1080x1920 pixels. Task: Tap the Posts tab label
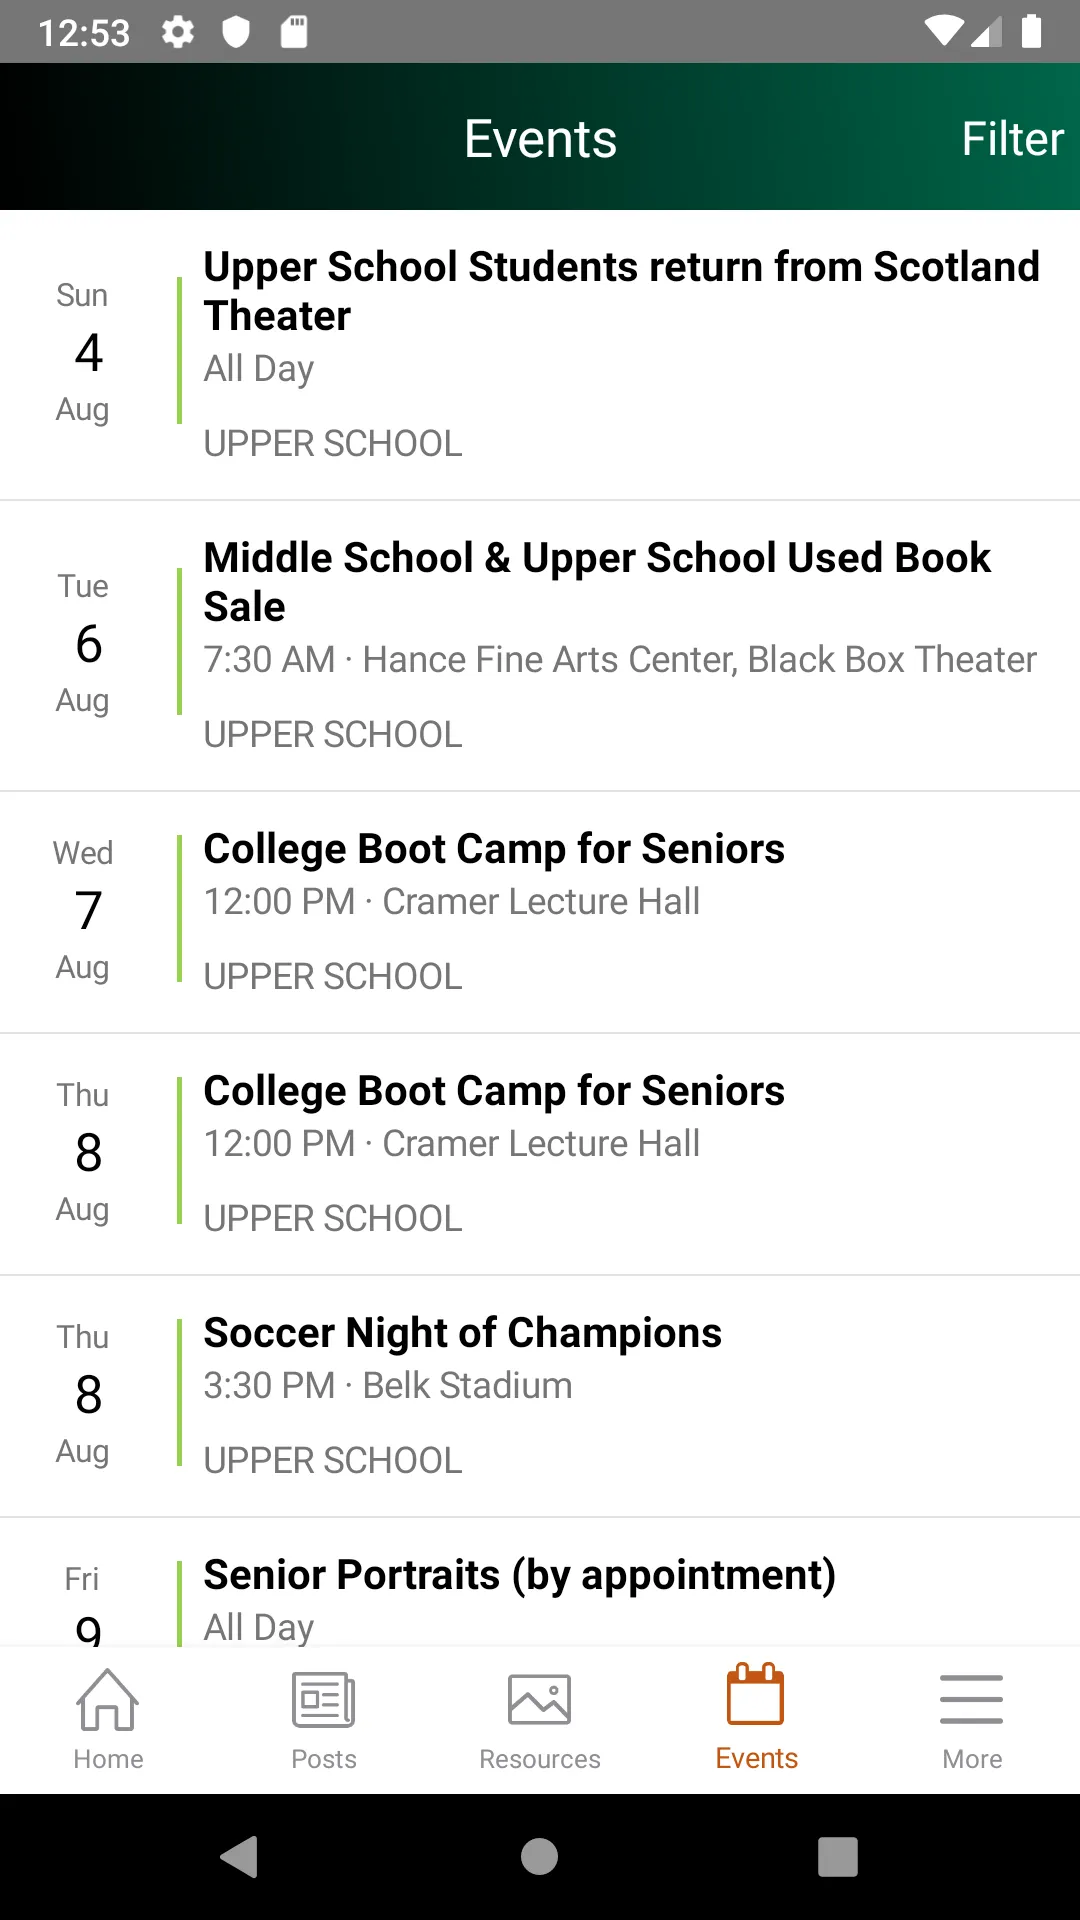[x=324, y=1759]
